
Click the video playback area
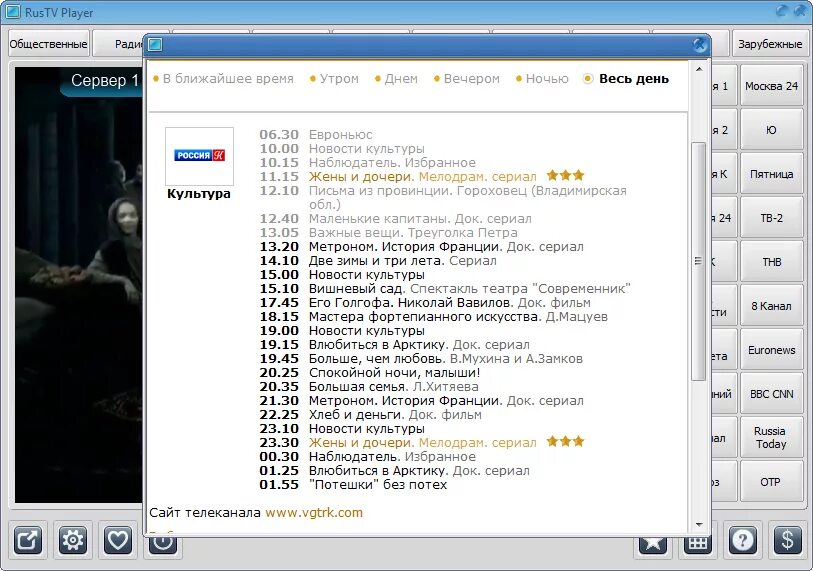click(x=79, y=285)
